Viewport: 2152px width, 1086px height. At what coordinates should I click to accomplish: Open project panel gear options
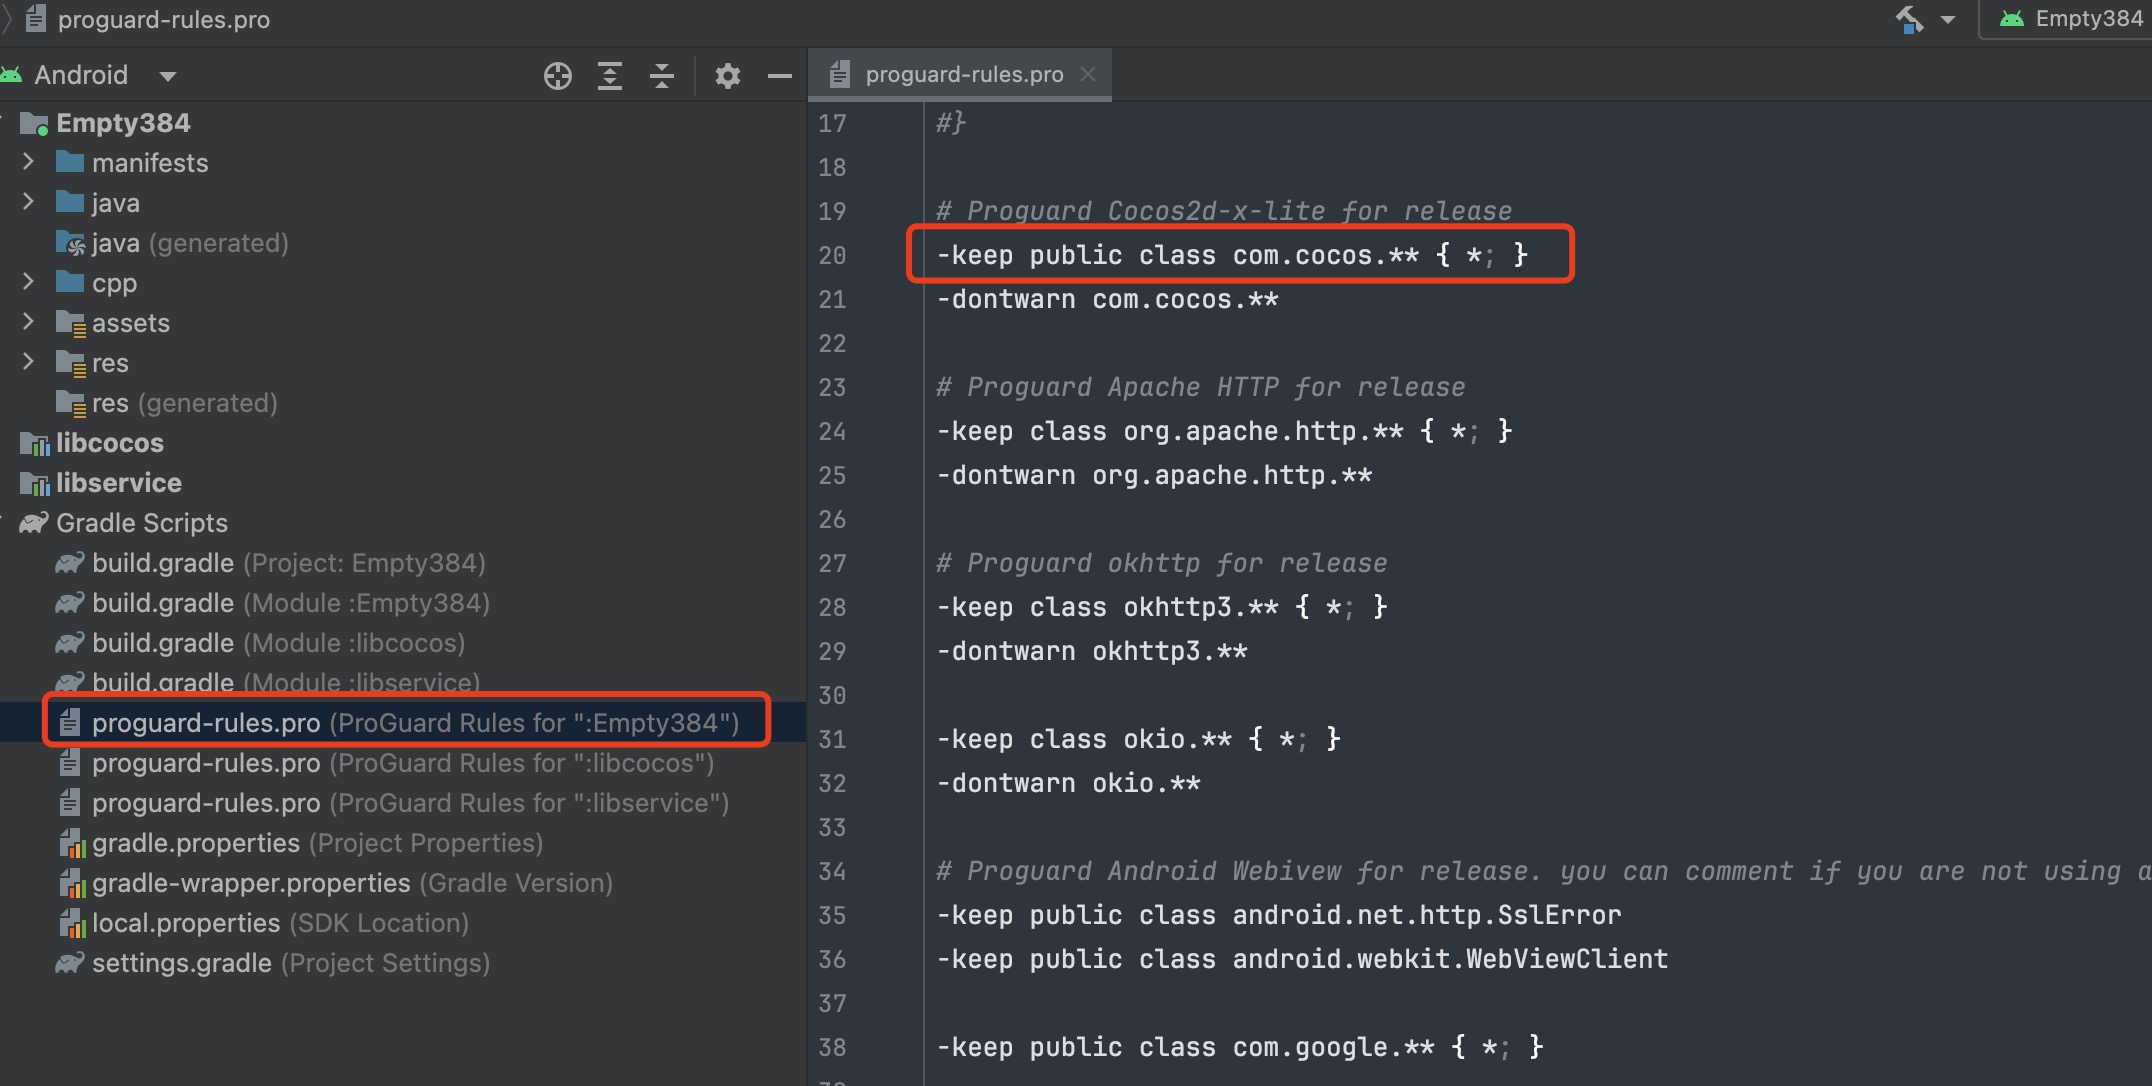click(x=727, y=76)
